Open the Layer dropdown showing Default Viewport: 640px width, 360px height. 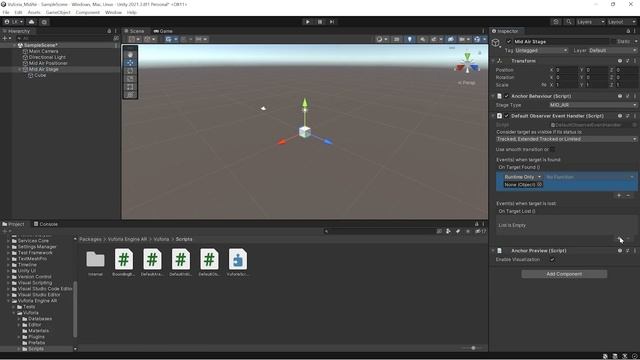click(613, 51)
